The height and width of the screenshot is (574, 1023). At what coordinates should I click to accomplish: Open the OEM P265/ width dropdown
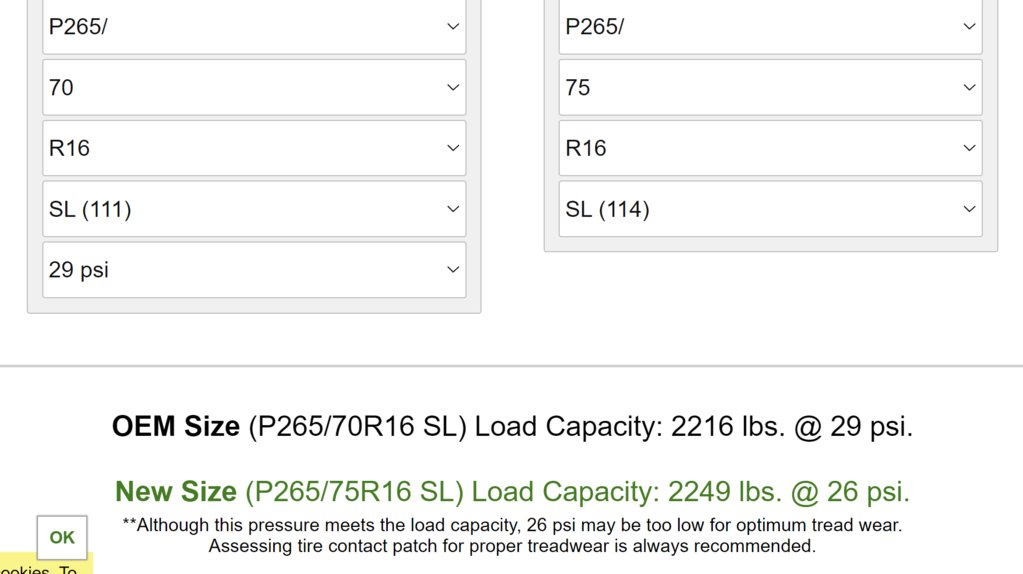point(254,26)
